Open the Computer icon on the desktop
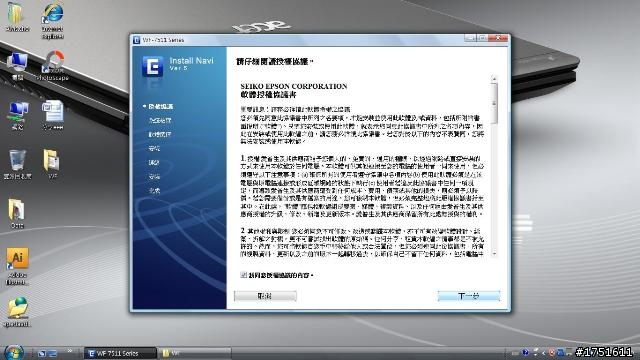Screen dimensions: 640x360 [x=17, y=65]
